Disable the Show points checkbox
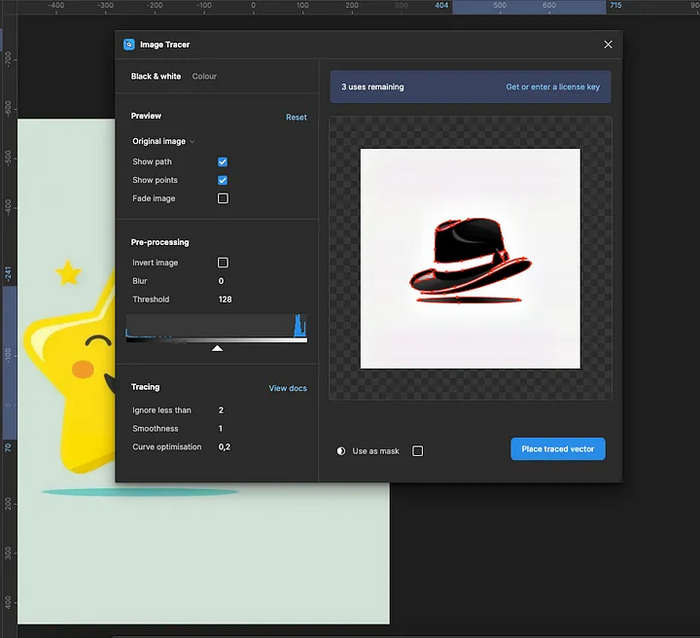700x638 pixels. coord(223,180)
